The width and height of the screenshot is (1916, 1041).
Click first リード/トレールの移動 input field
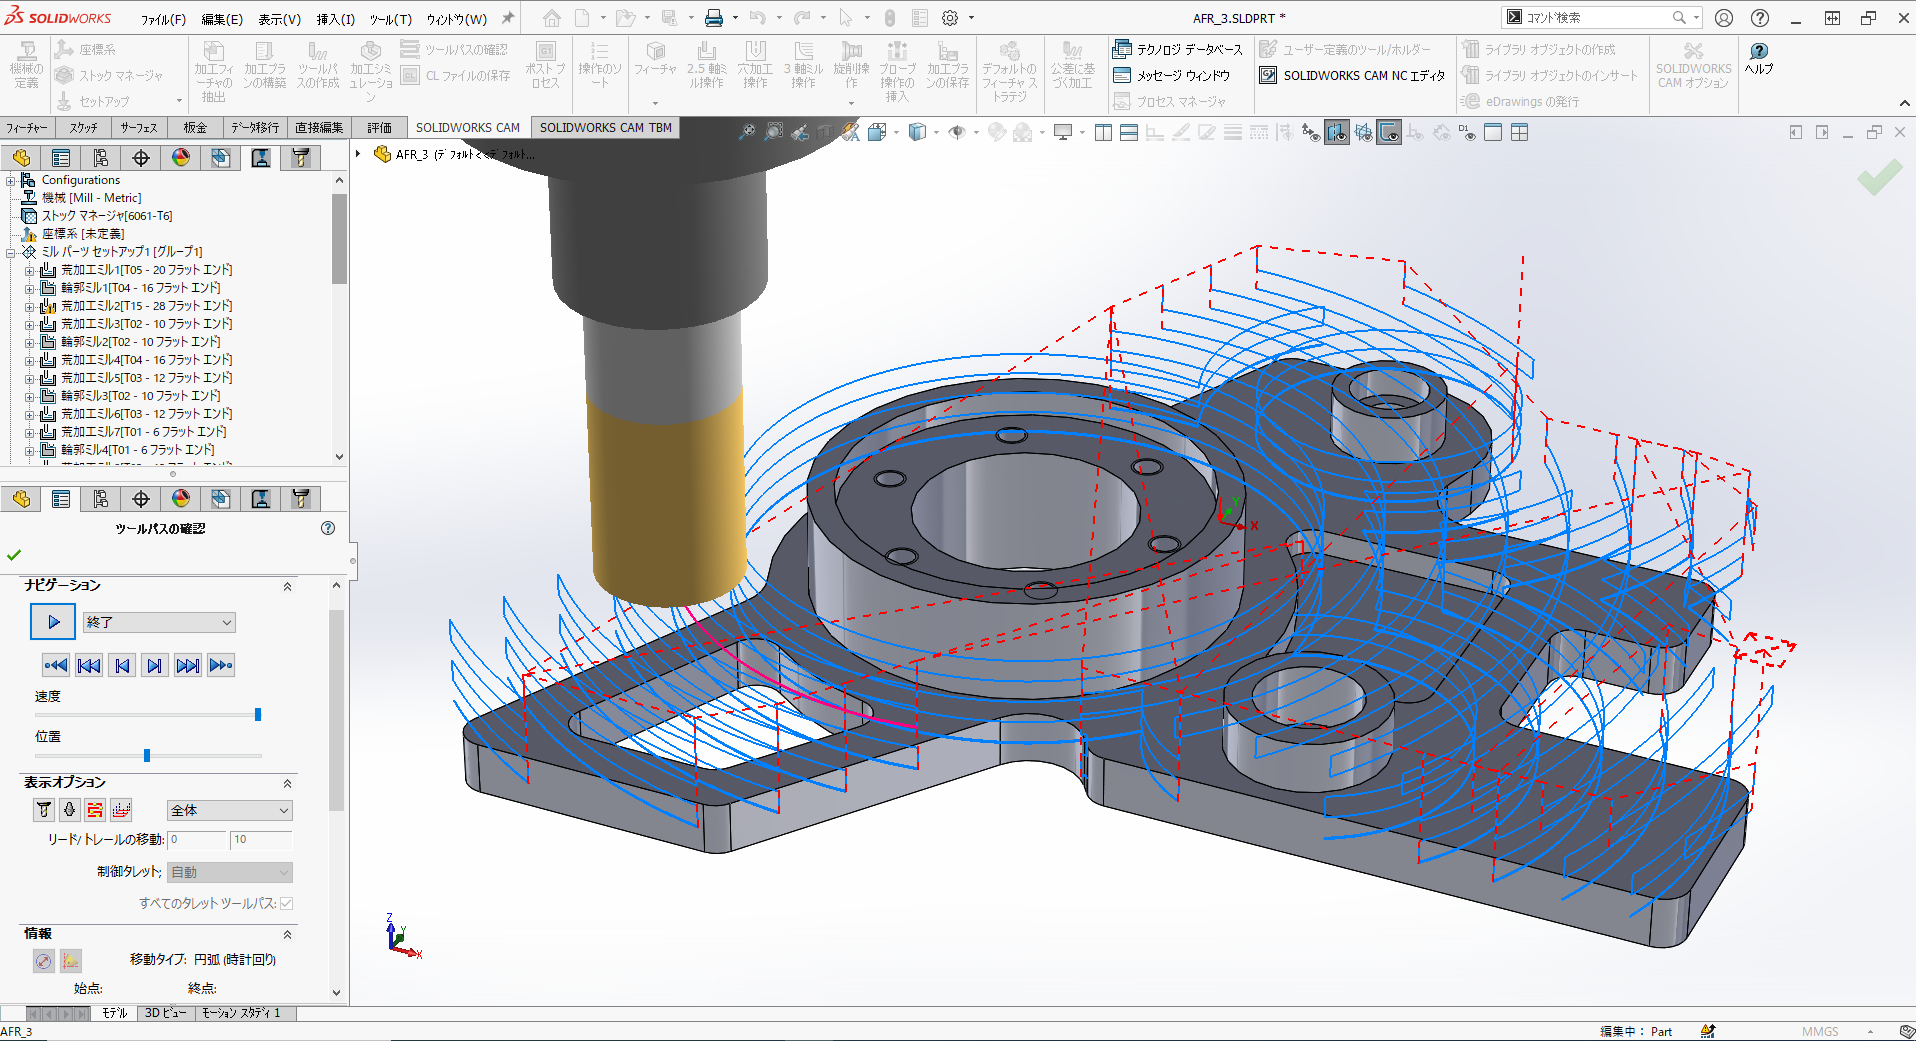point(197,840)
